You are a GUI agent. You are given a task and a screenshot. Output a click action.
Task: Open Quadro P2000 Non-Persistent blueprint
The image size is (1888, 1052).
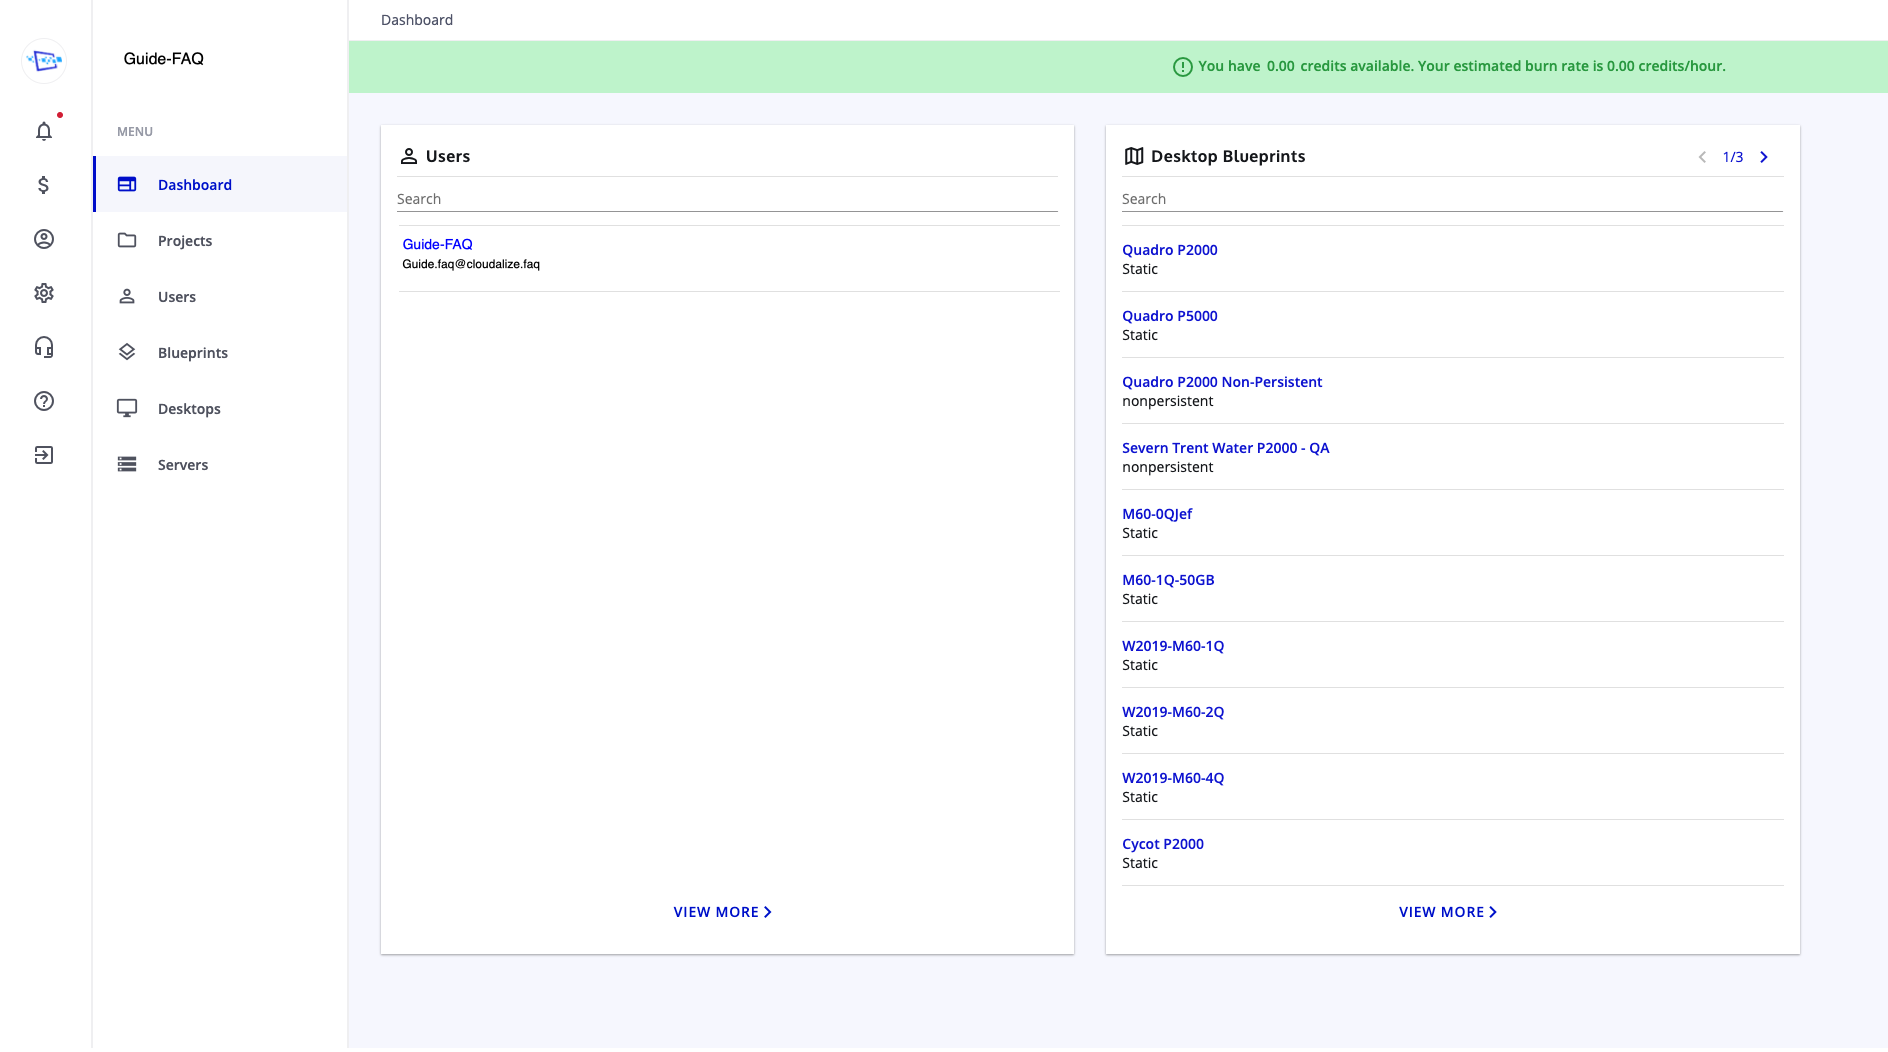[x=1221, y=382]
